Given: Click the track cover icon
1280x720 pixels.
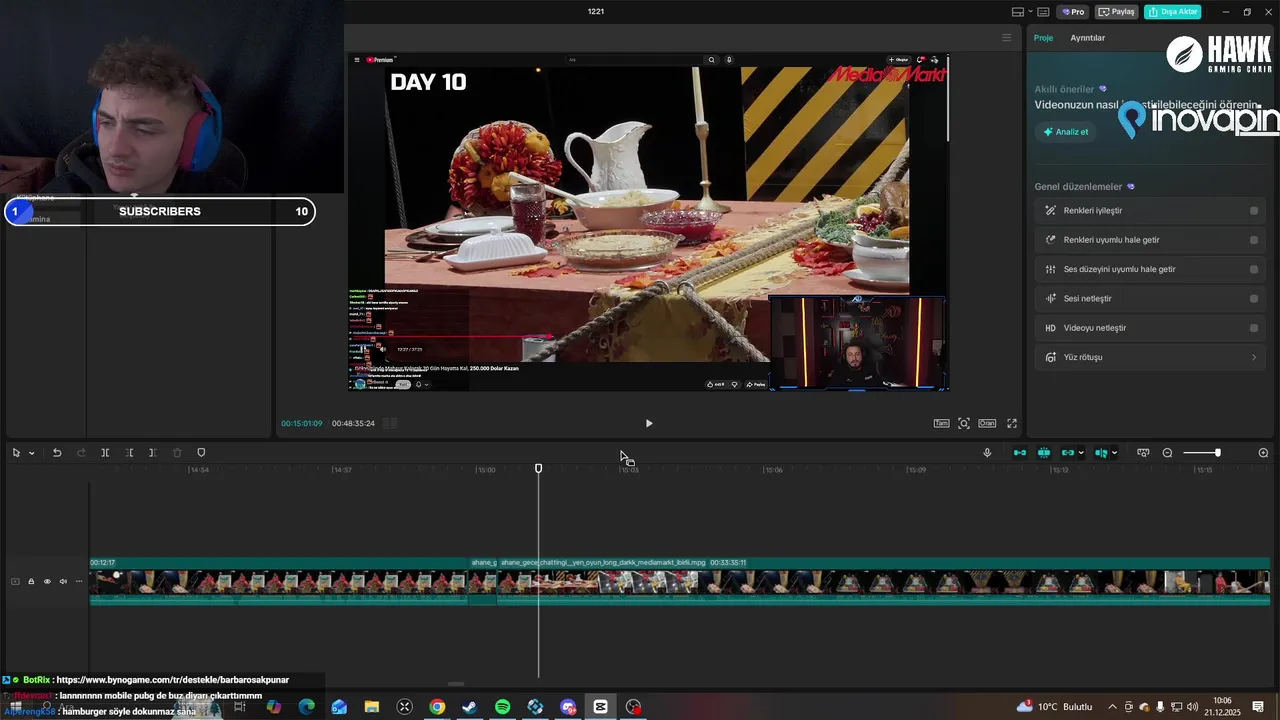Looking at the screenshot, I should 15,581.
